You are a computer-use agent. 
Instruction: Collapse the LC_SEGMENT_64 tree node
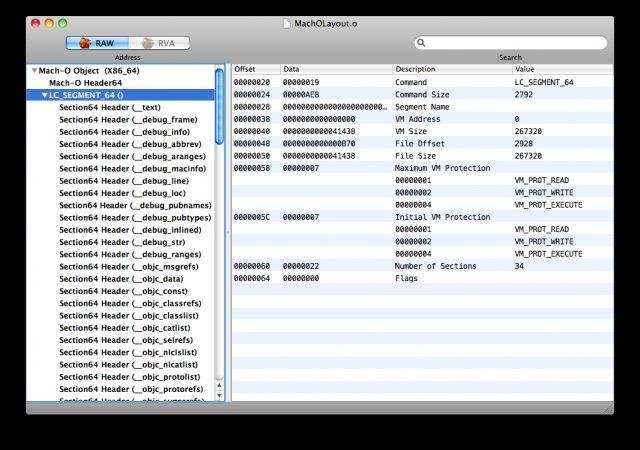click(x=44, y=95)
